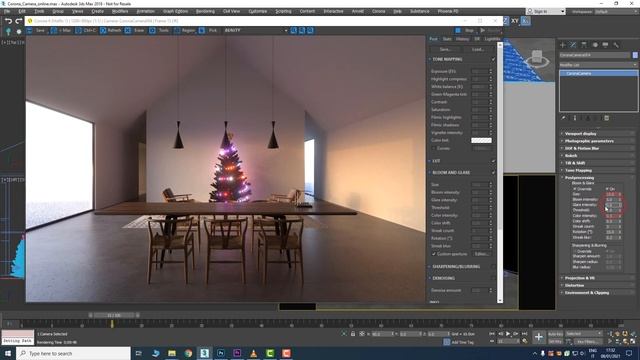Open the Utilities wrench panel icon
This screenshot has height=360, width=640.
(x=616, y=45)
